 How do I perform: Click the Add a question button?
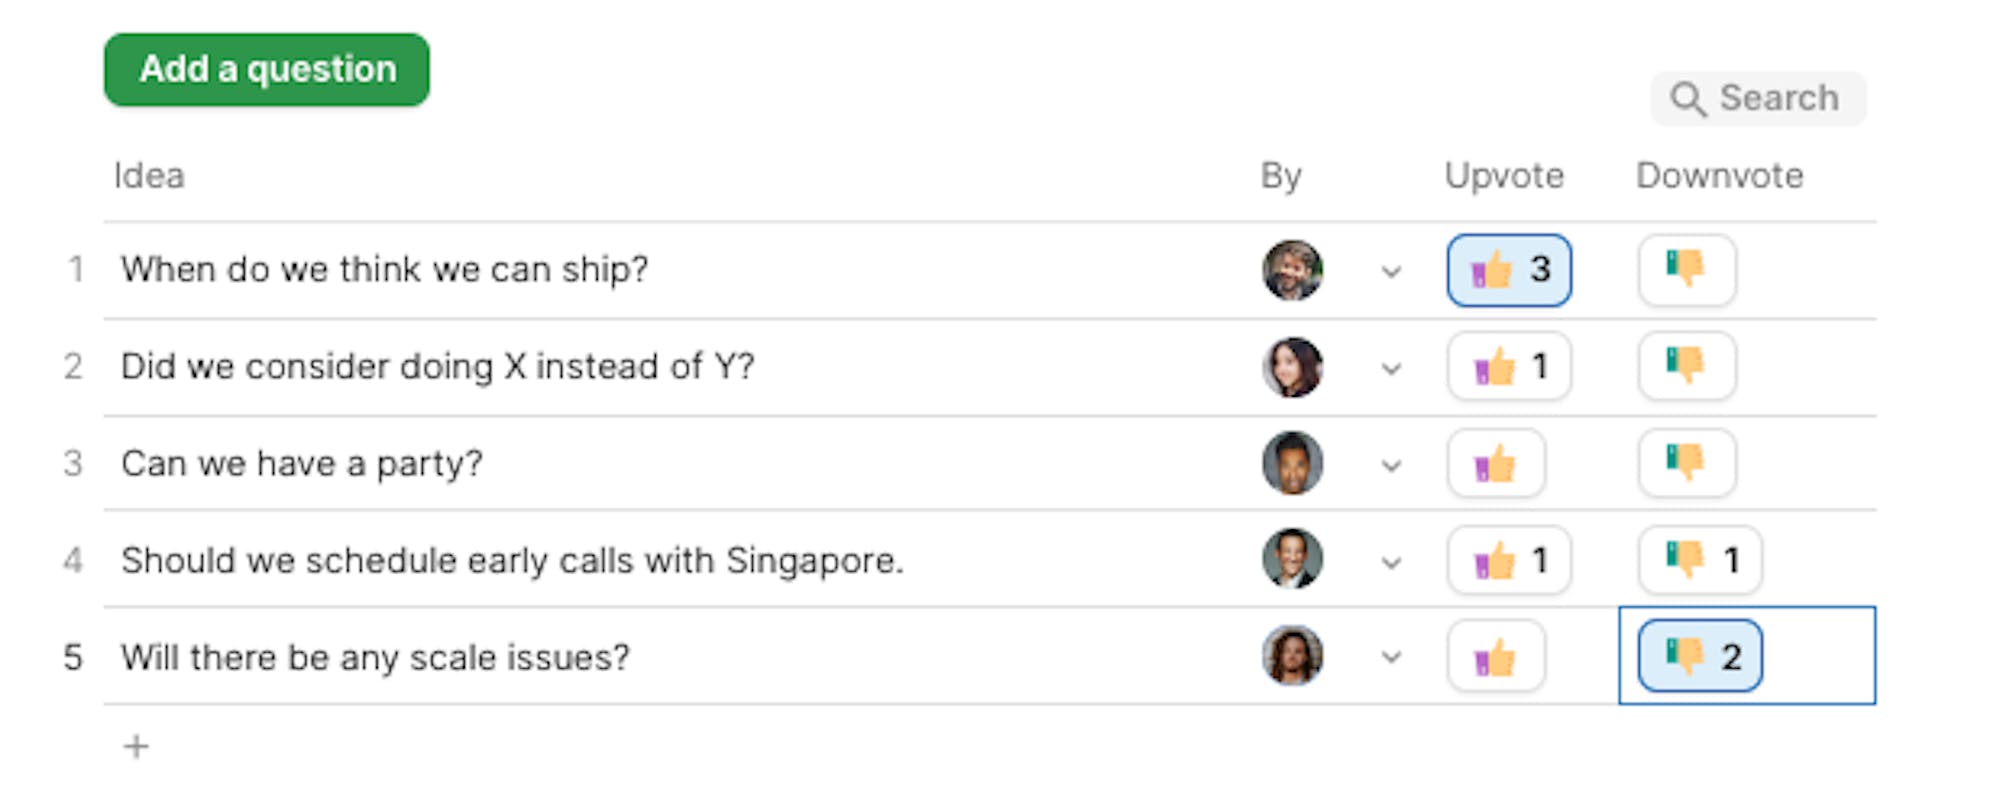coord(267,70)
